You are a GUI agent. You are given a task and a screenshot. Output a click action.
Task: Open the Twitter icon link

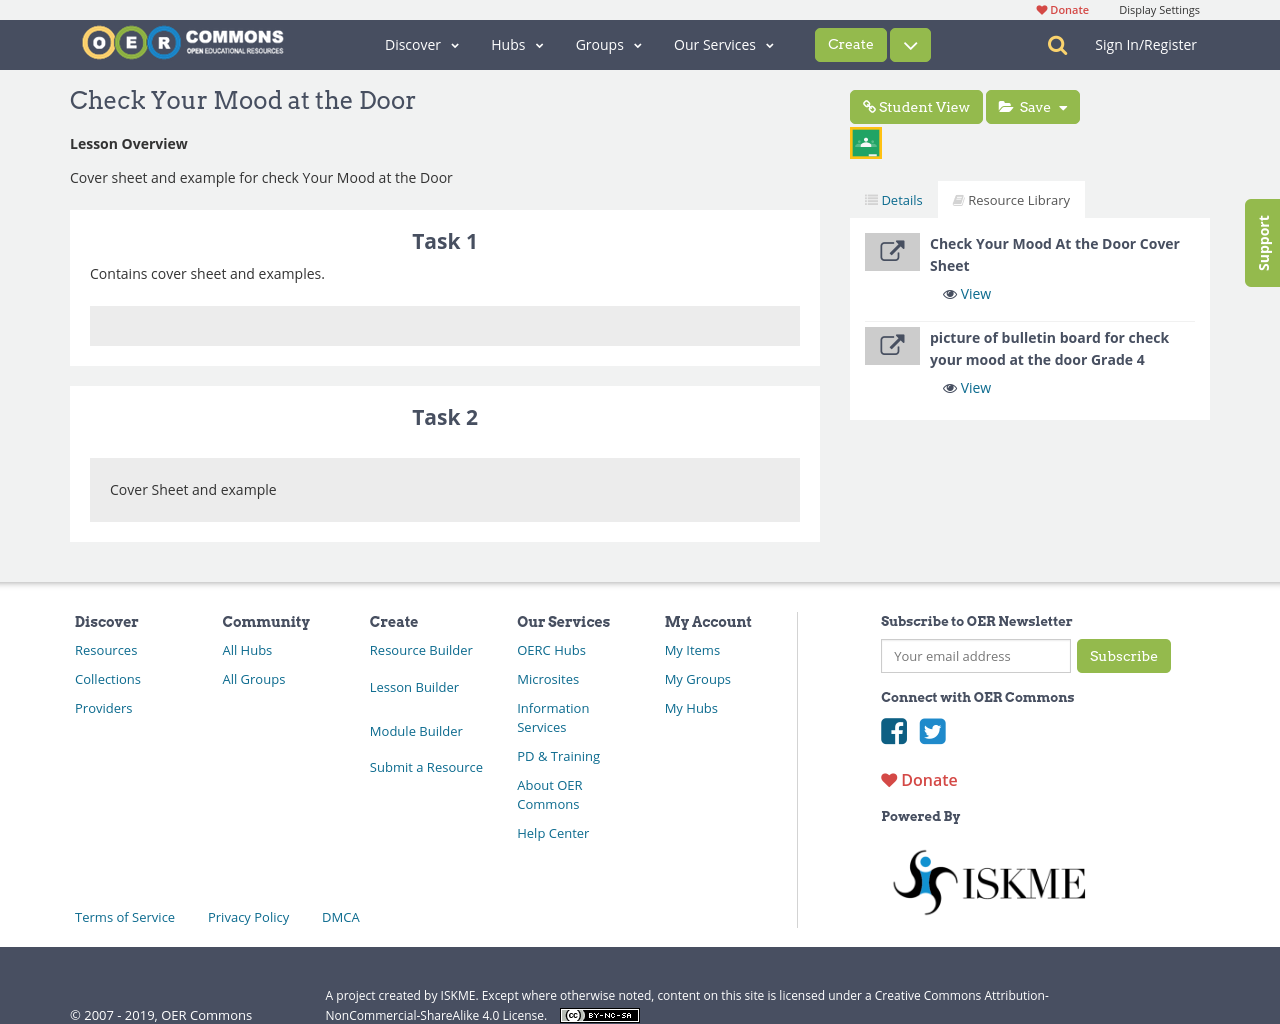(932, 731)
